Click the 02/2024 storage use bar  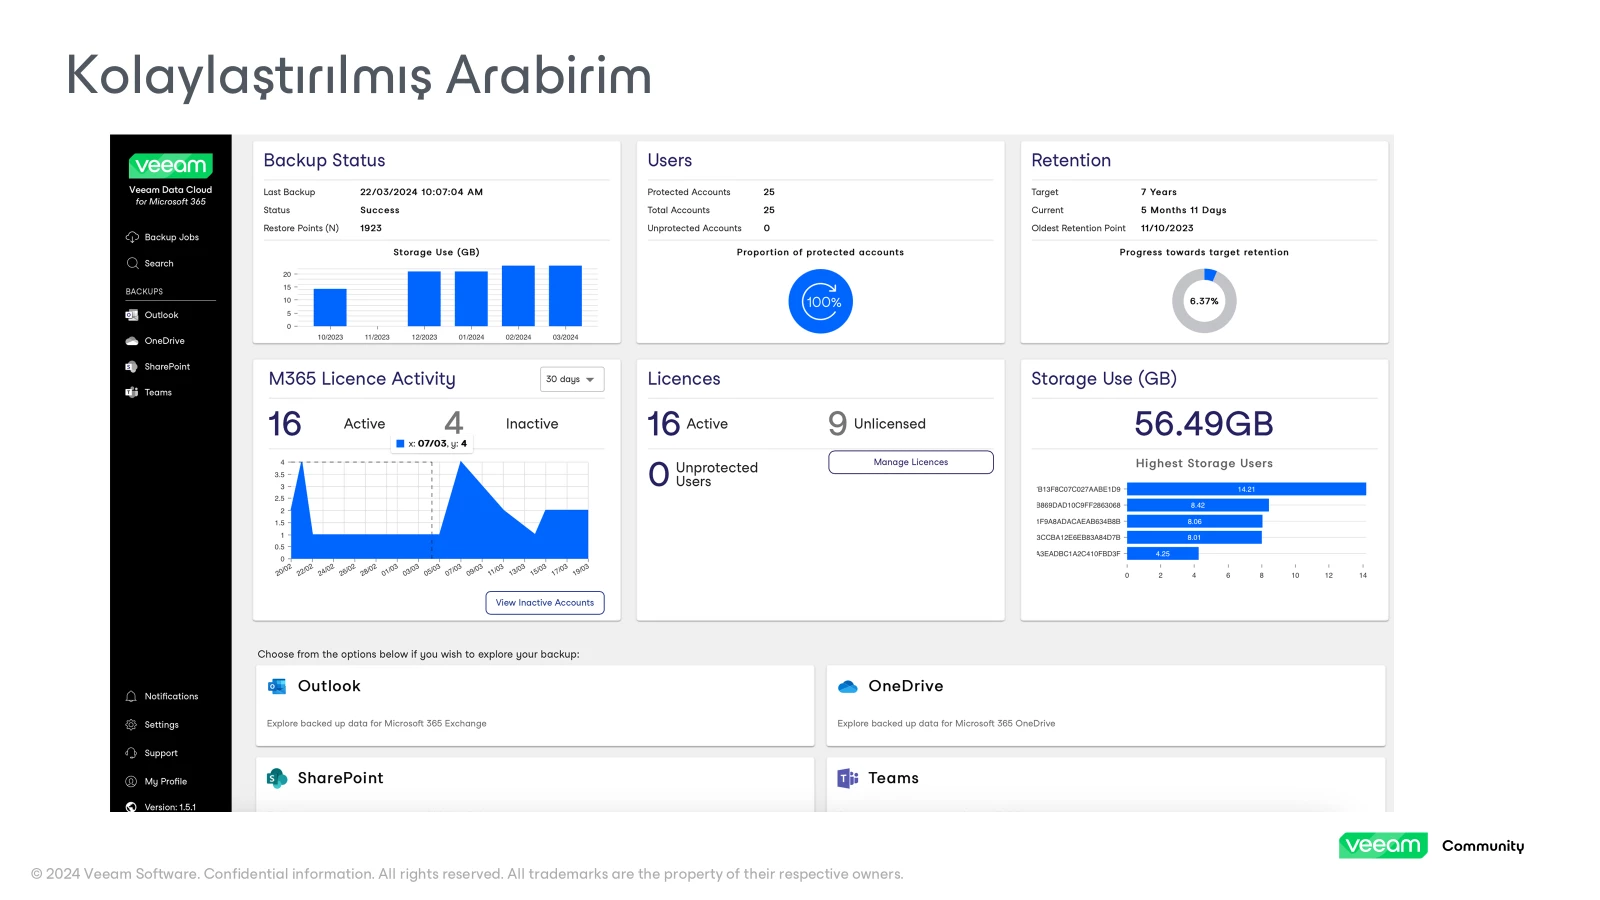(x=518, y=296)
